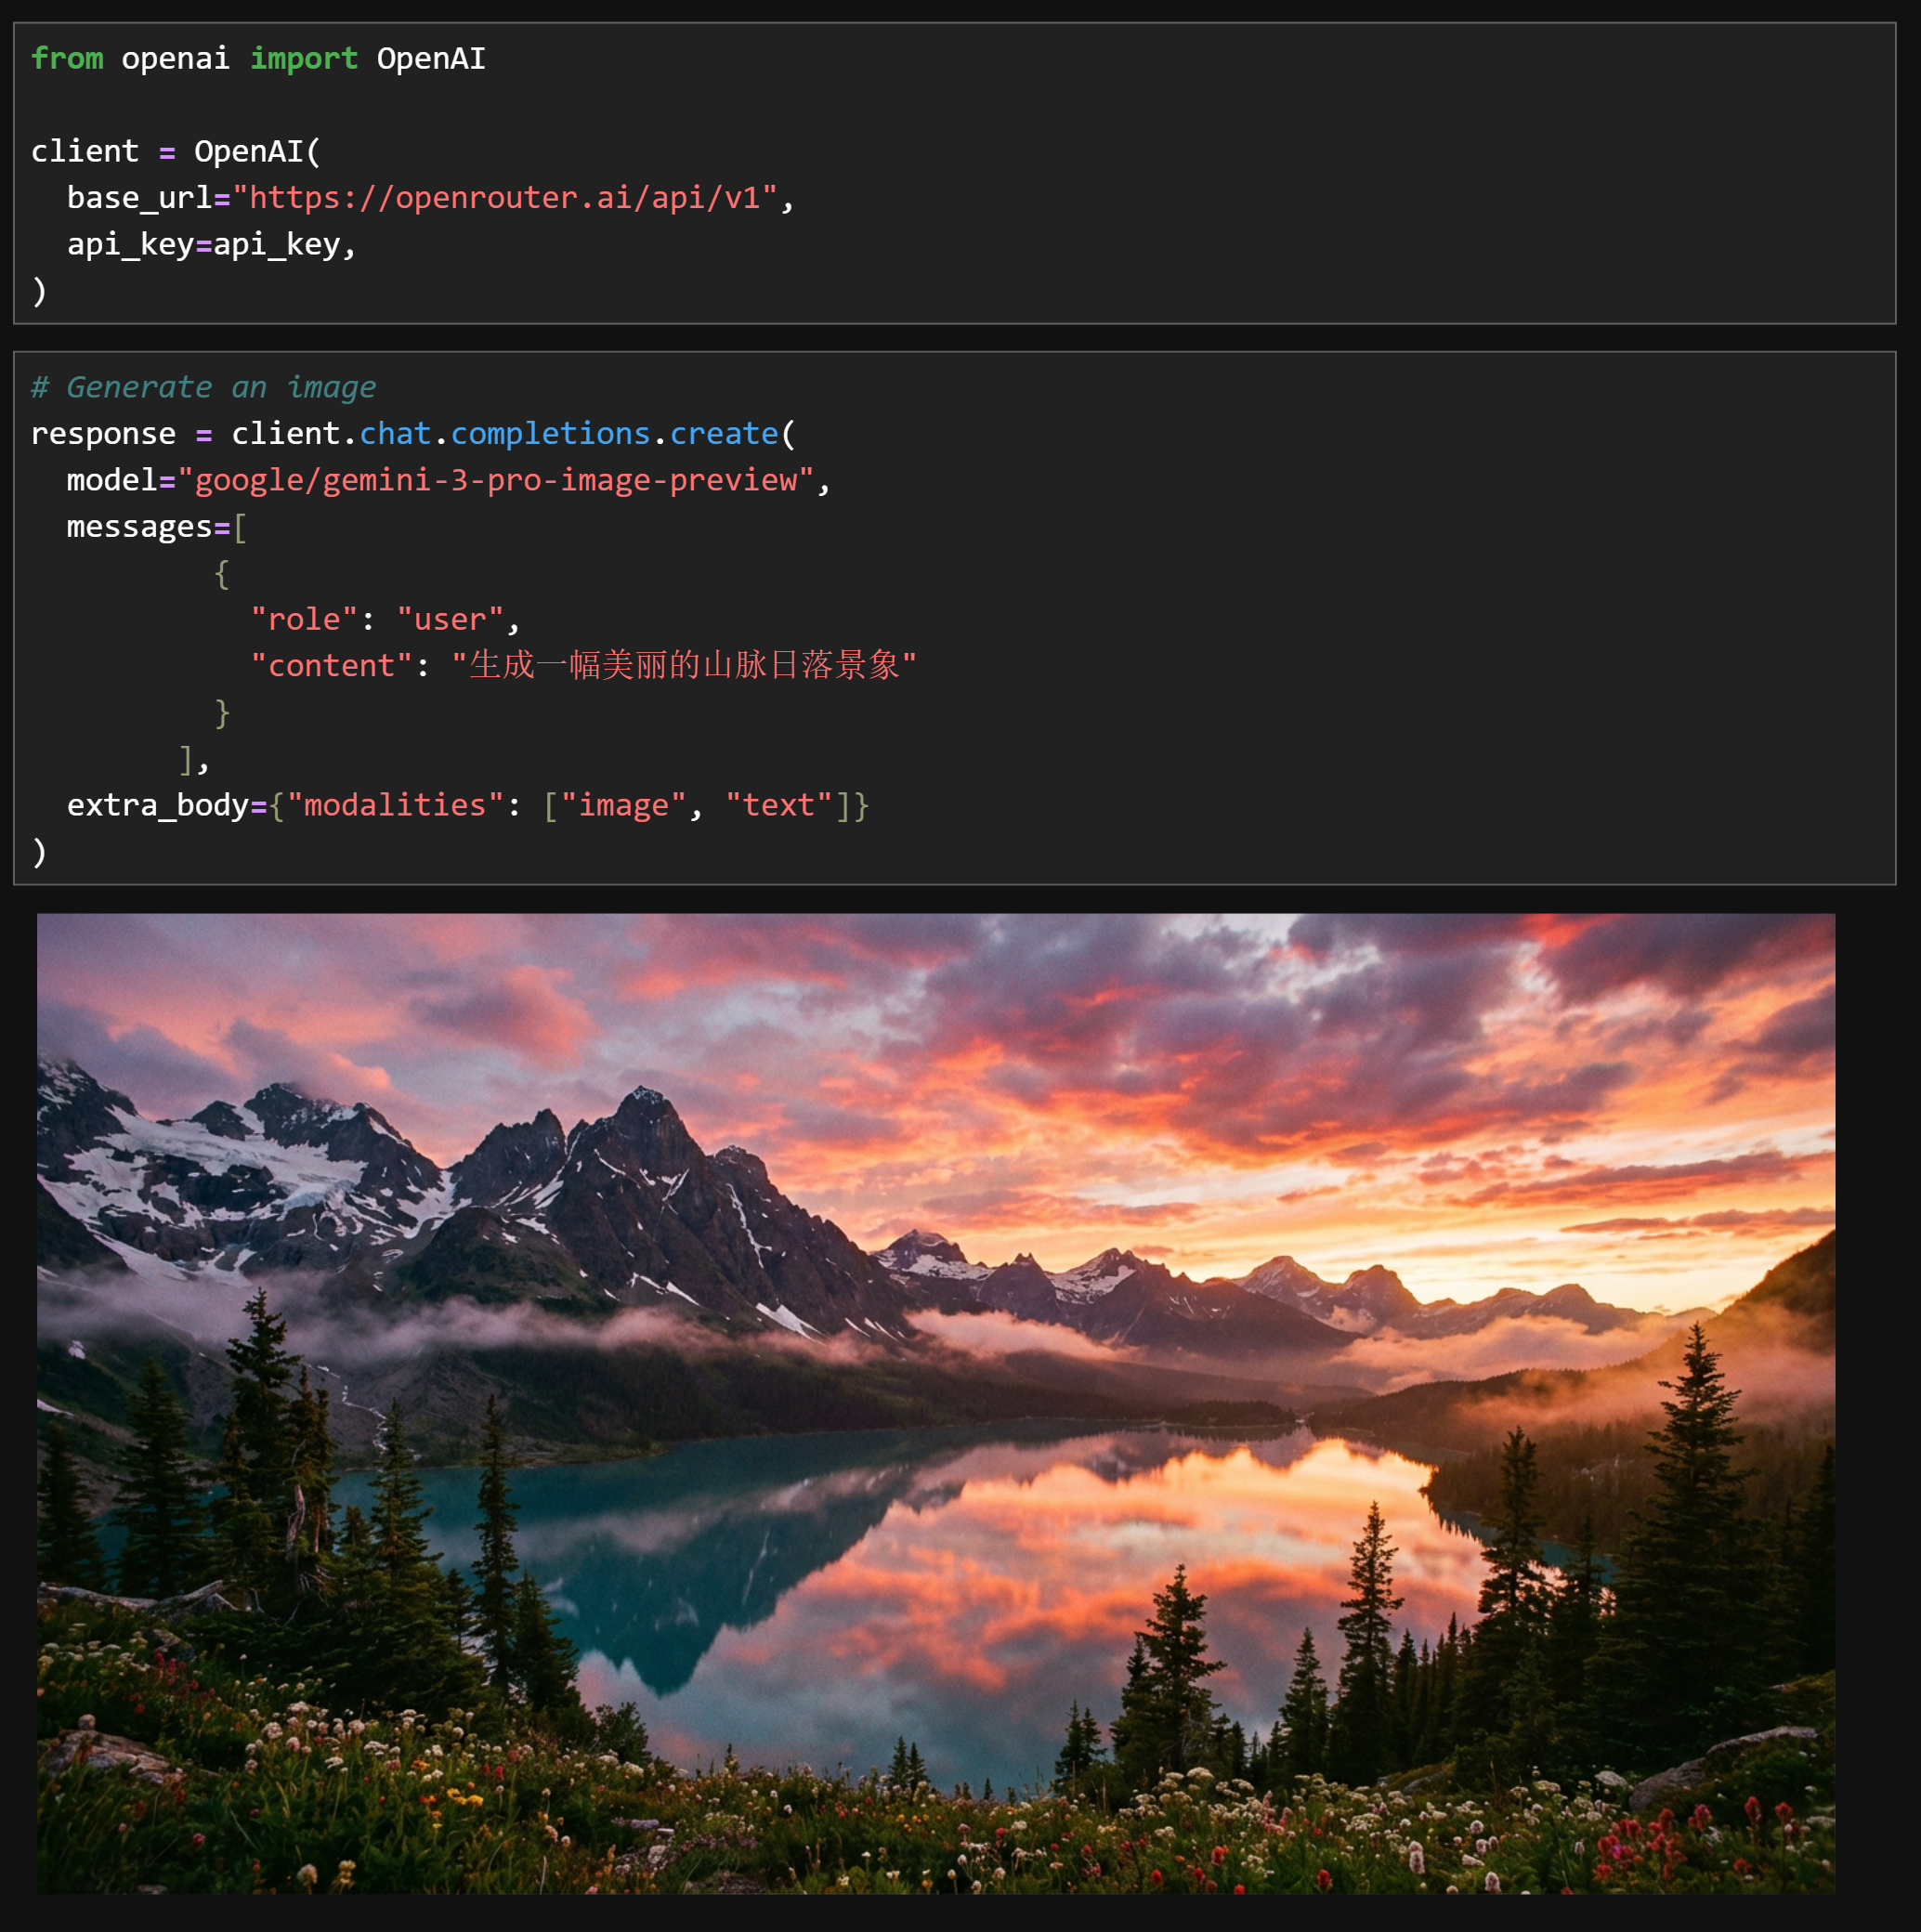
Task: Click the "client.chat.completions.create(" call
Action: pos(514,434)
